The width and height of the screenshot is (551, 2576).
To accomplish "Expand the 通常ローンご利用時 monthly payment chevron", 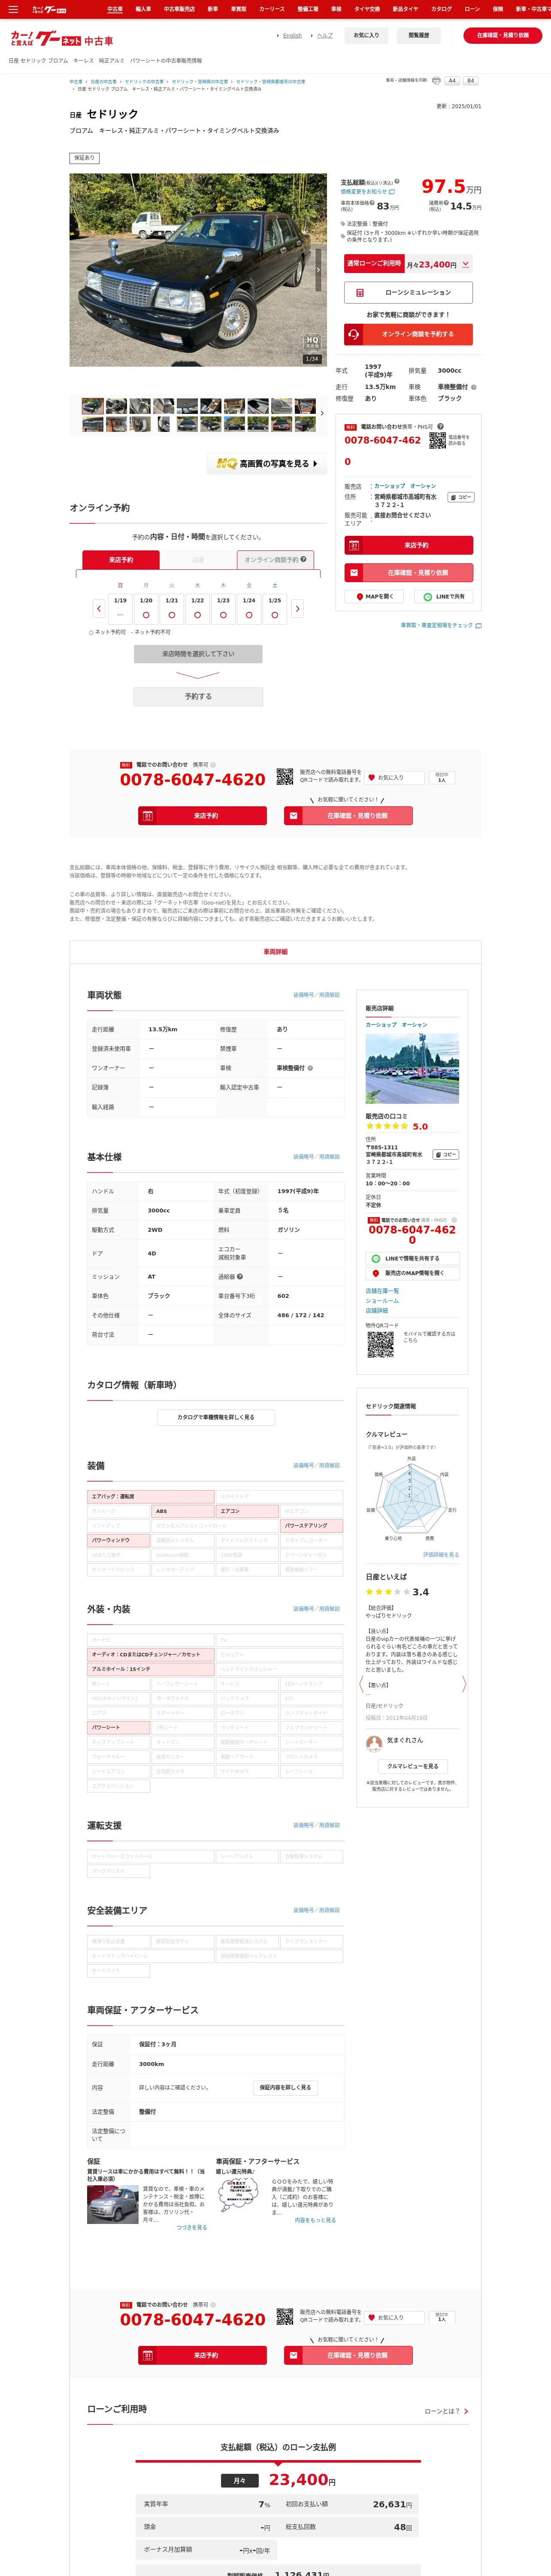I will pos(465,264).
